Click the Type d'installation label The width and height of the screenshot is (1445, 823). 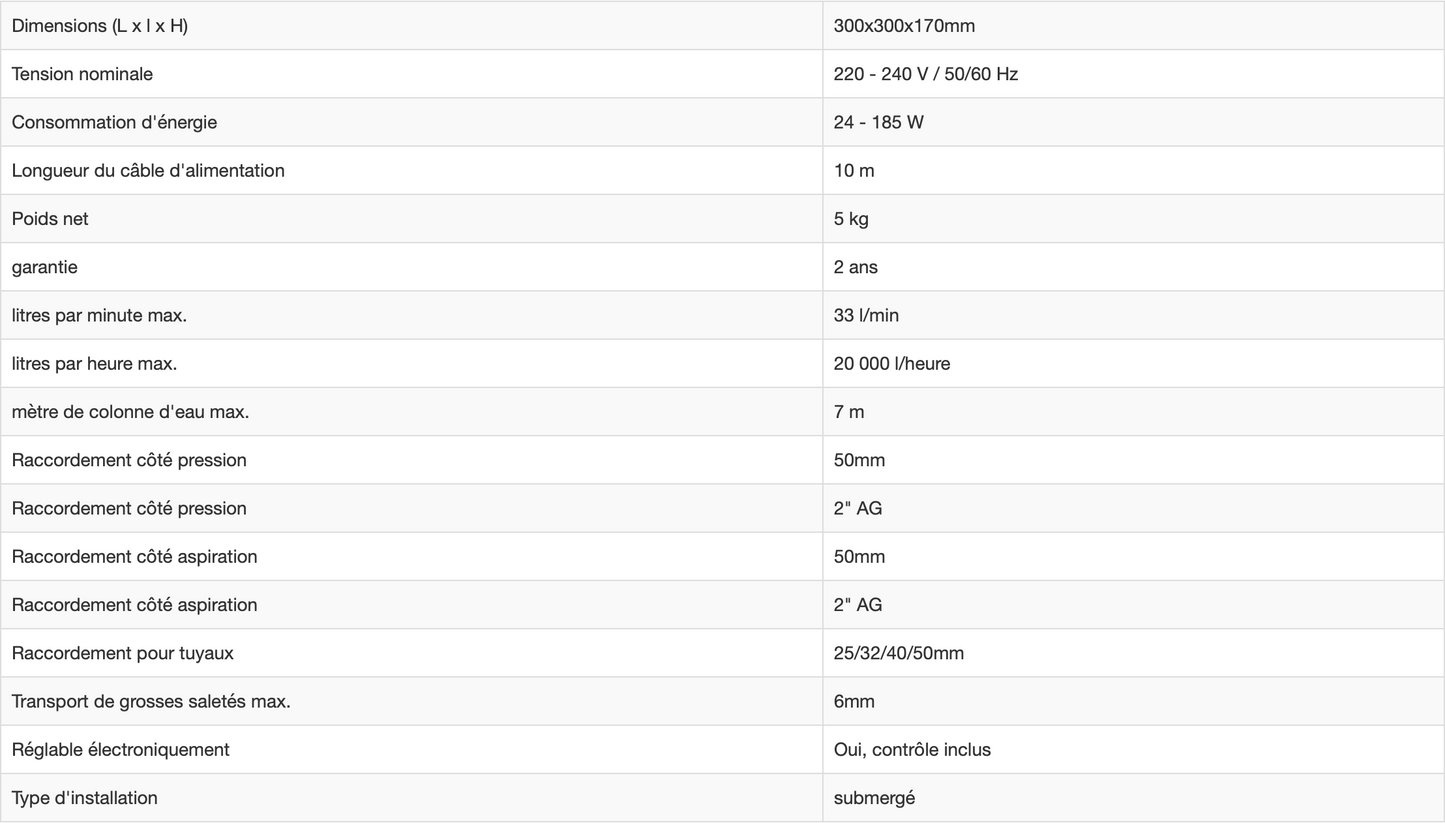point(85,797)
